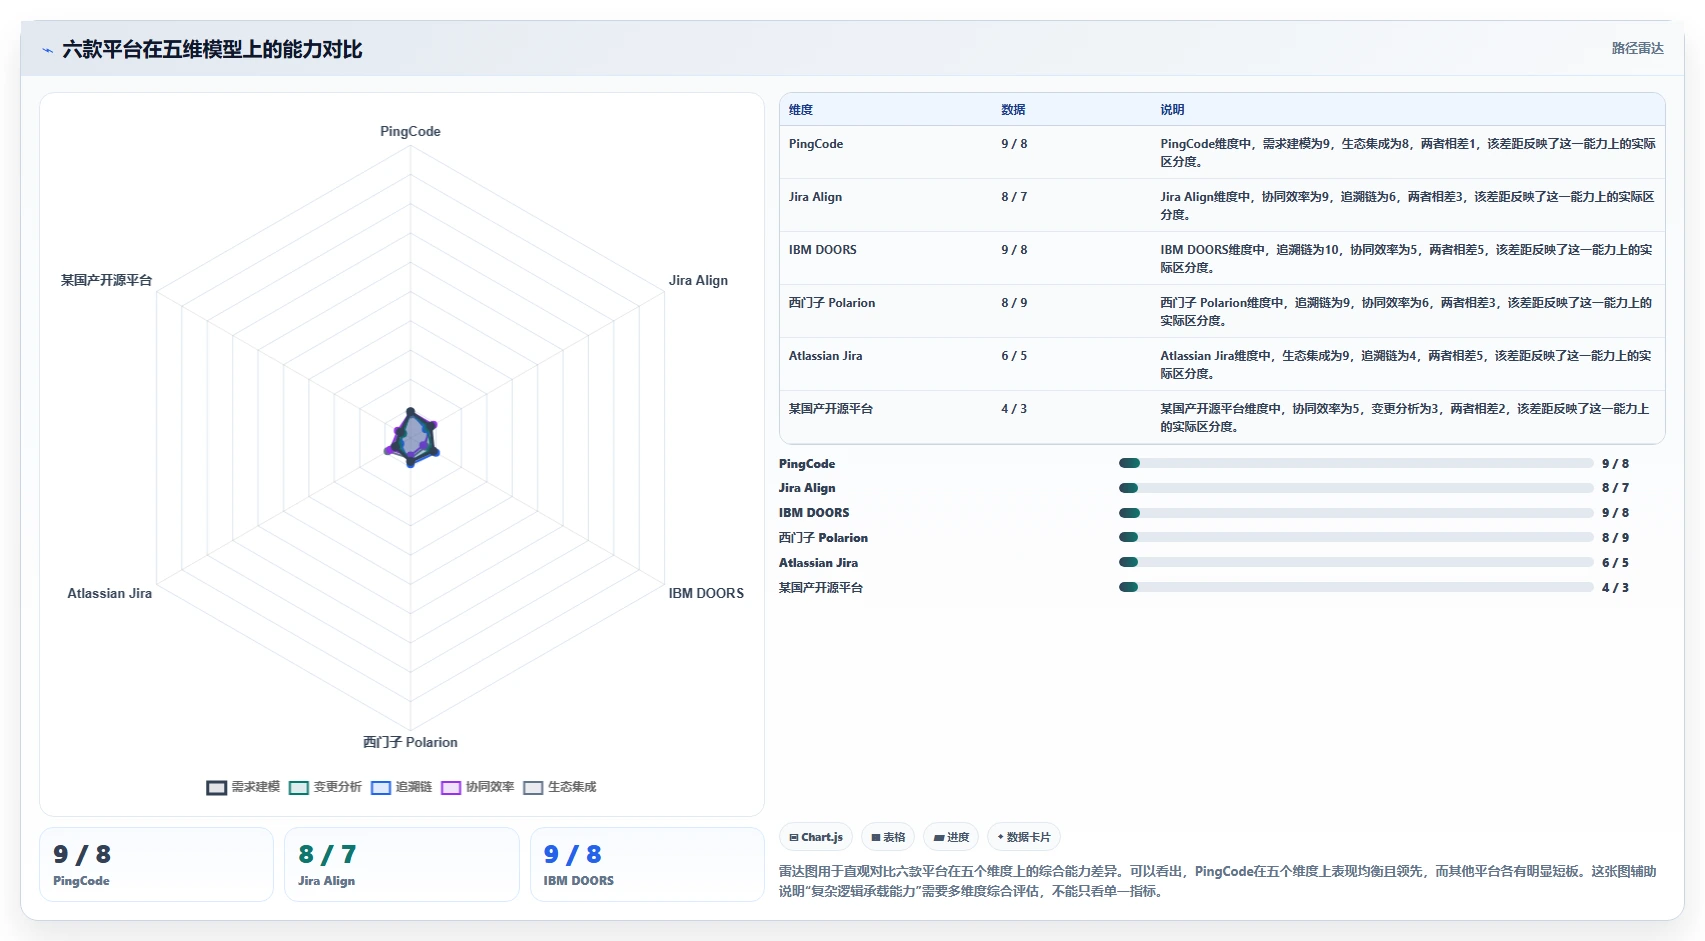This screenshot has height=941, width=1705.
Task: Click the 某国产开源平台 label in the progress list
Action: click(x=821, y=587)
